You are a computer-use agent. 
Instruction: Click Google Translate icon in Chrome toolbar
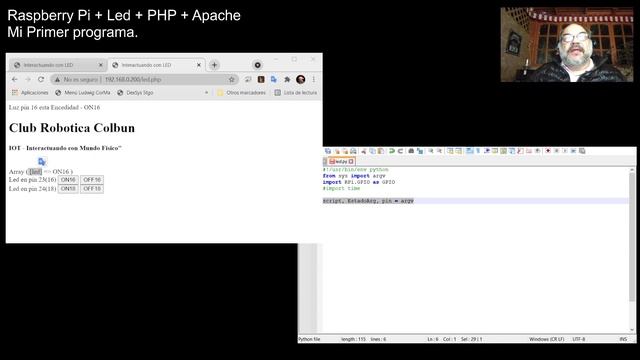pos(274,80)
